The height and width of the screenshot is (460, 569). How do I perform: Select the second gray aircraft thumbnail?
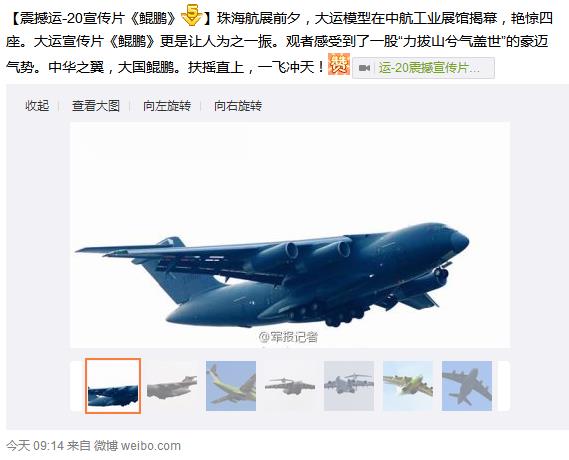(x=172, y=386)
